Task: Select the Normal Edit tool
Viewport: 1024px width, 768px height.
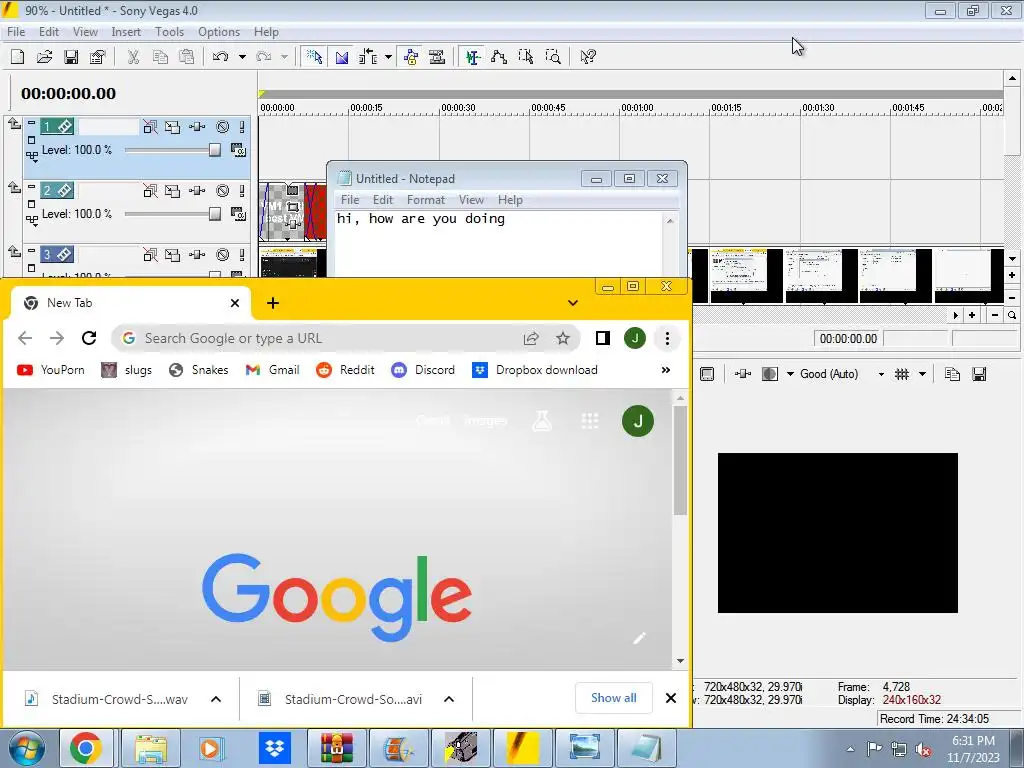Action: 472,57
